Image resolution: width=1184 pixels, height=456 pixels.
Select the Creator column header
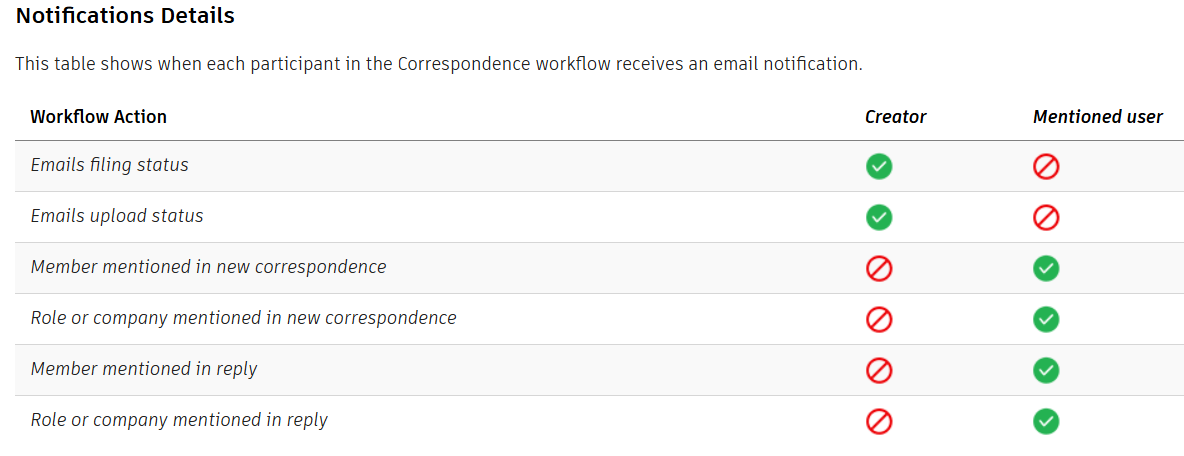(x=896, y=117)
